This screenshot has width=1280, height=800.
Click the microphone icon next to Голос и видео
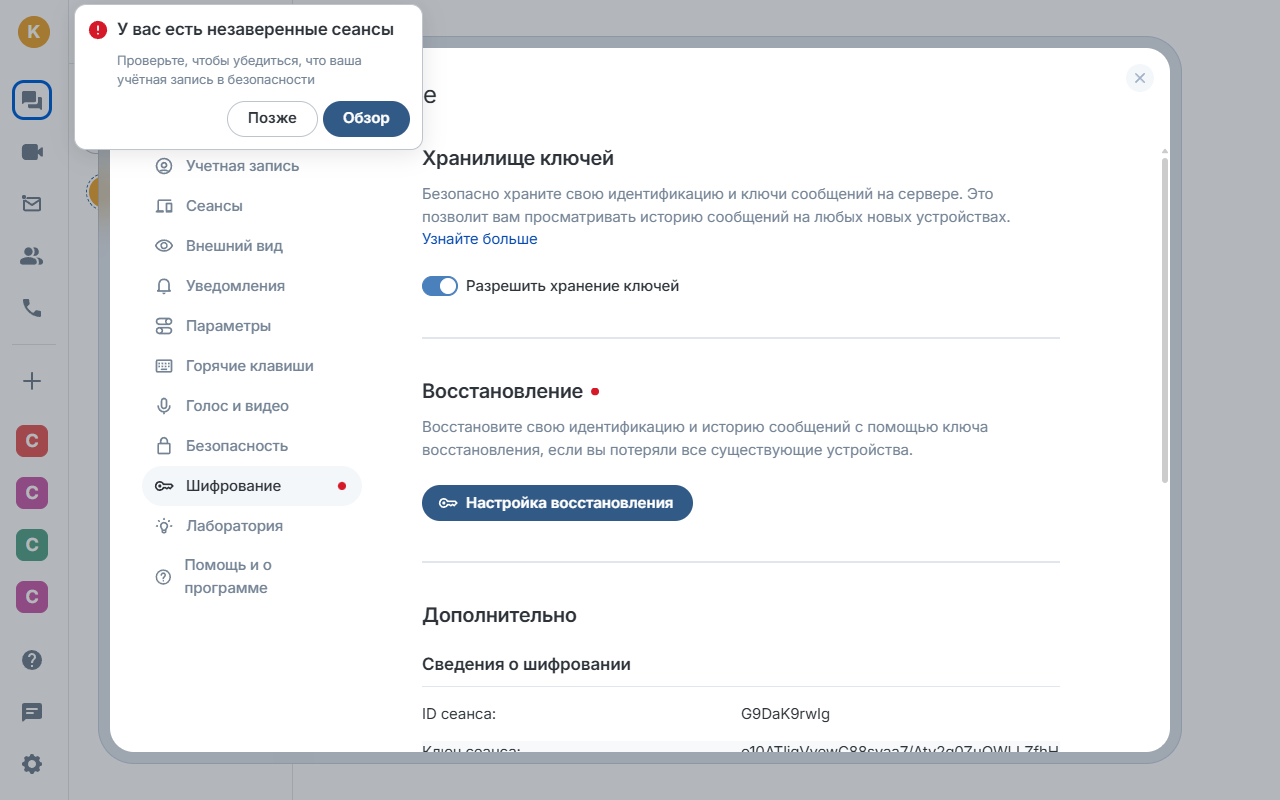[164, 406]
